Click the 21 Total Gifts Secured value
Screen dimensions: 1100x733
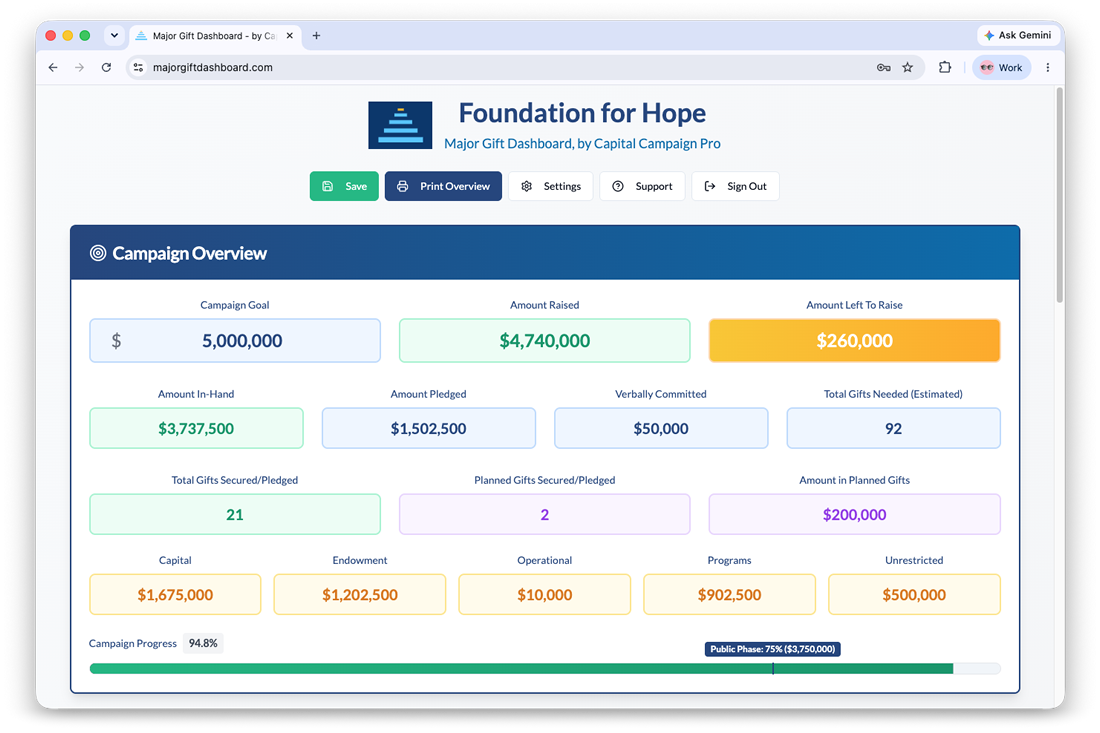[x=235, y=514]
